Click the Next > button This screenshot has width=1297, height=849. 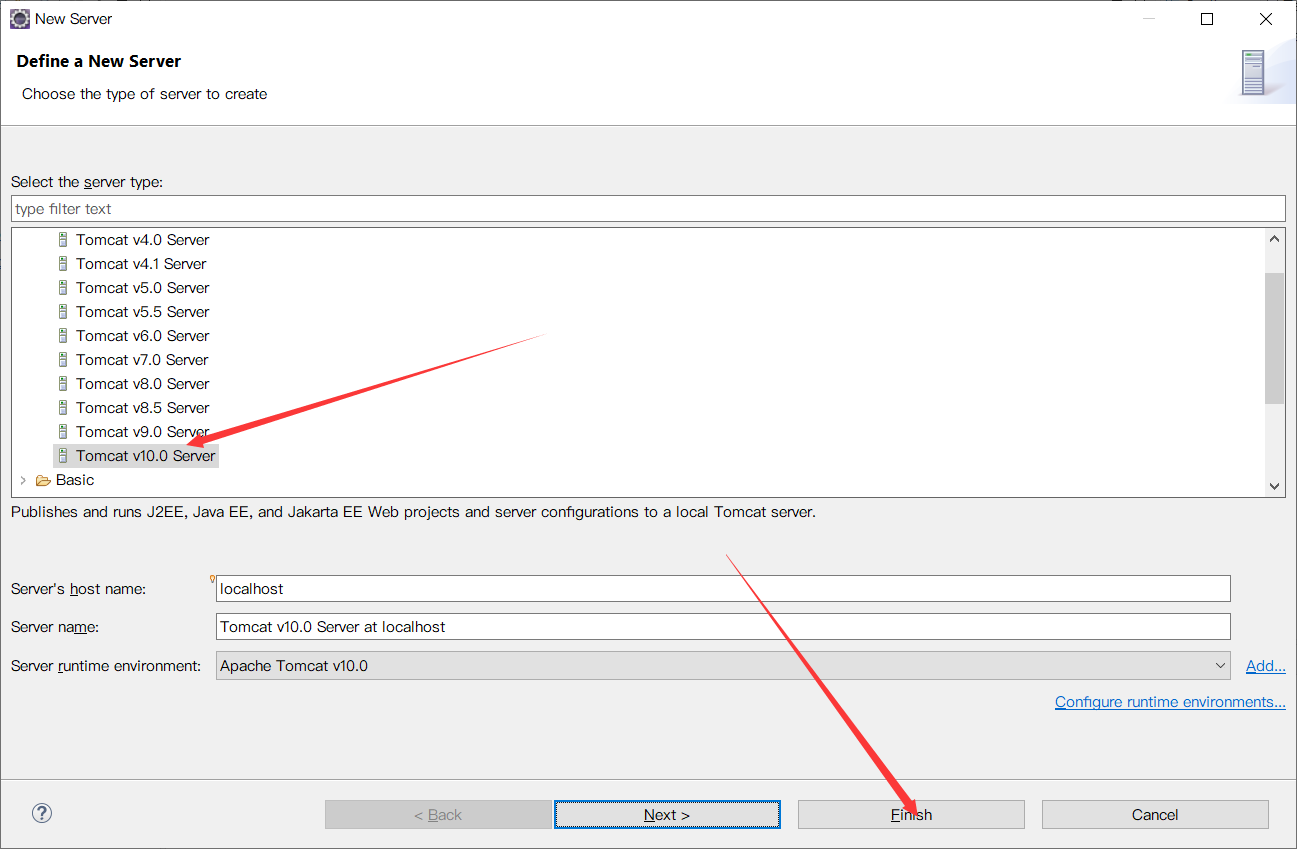(667, 815)
